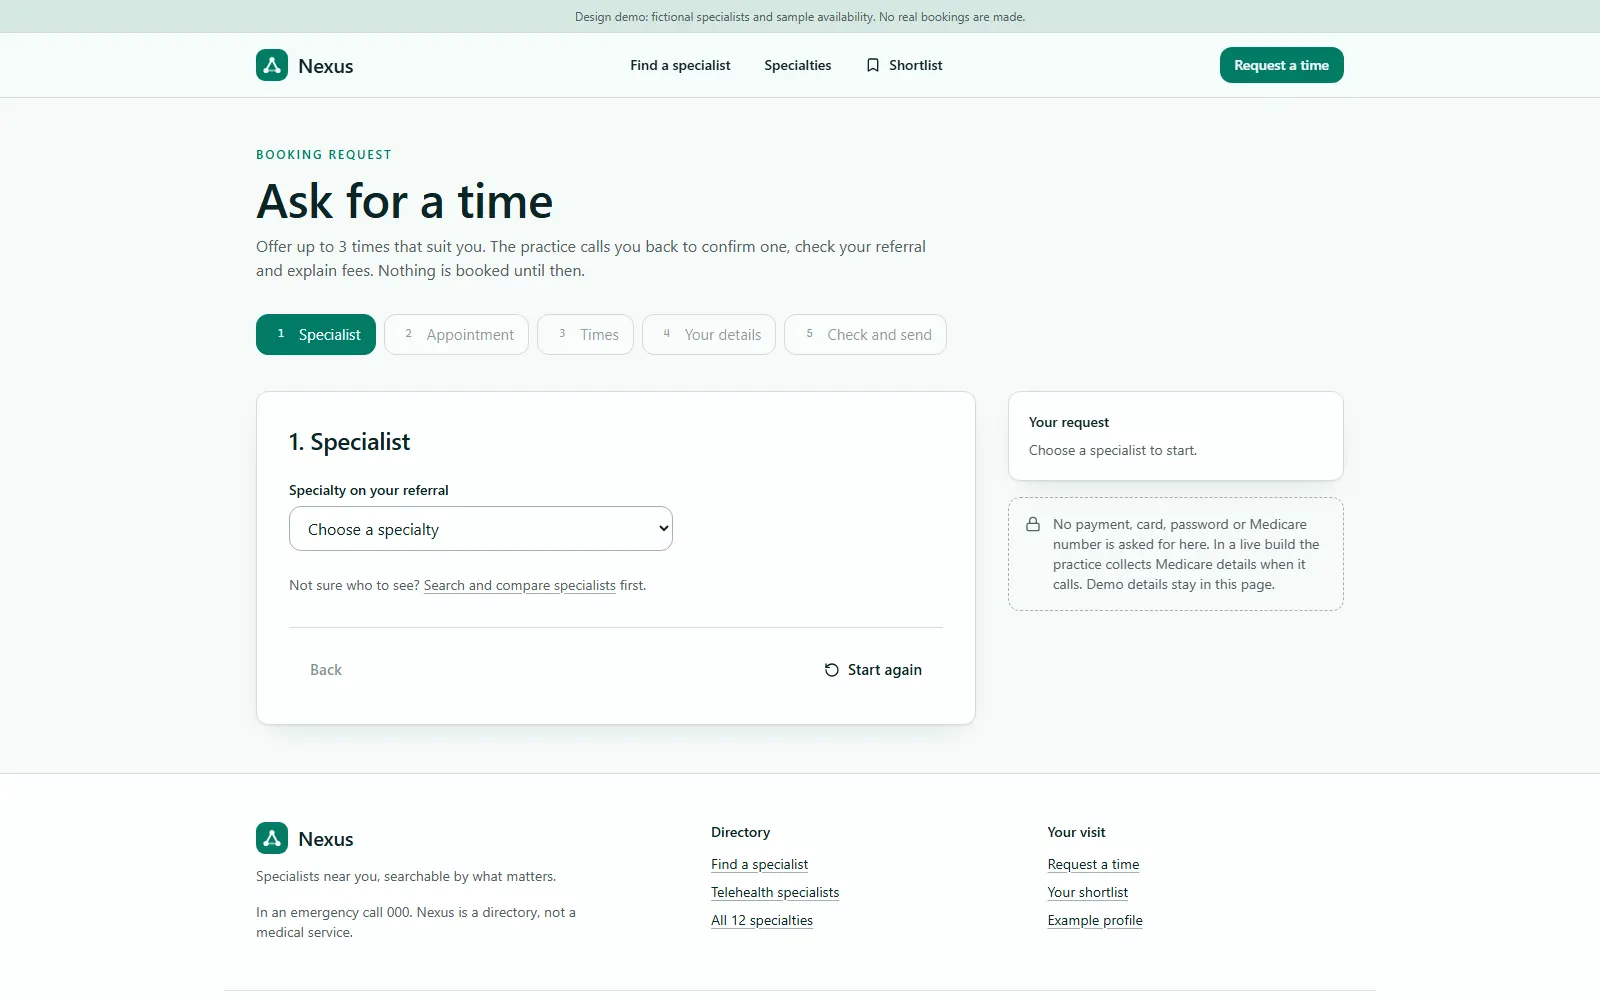This screenshot has height=1000, width=1600.
Task: Click the lock icon beside the no-payment note
Action: (x=1033, y=524)
